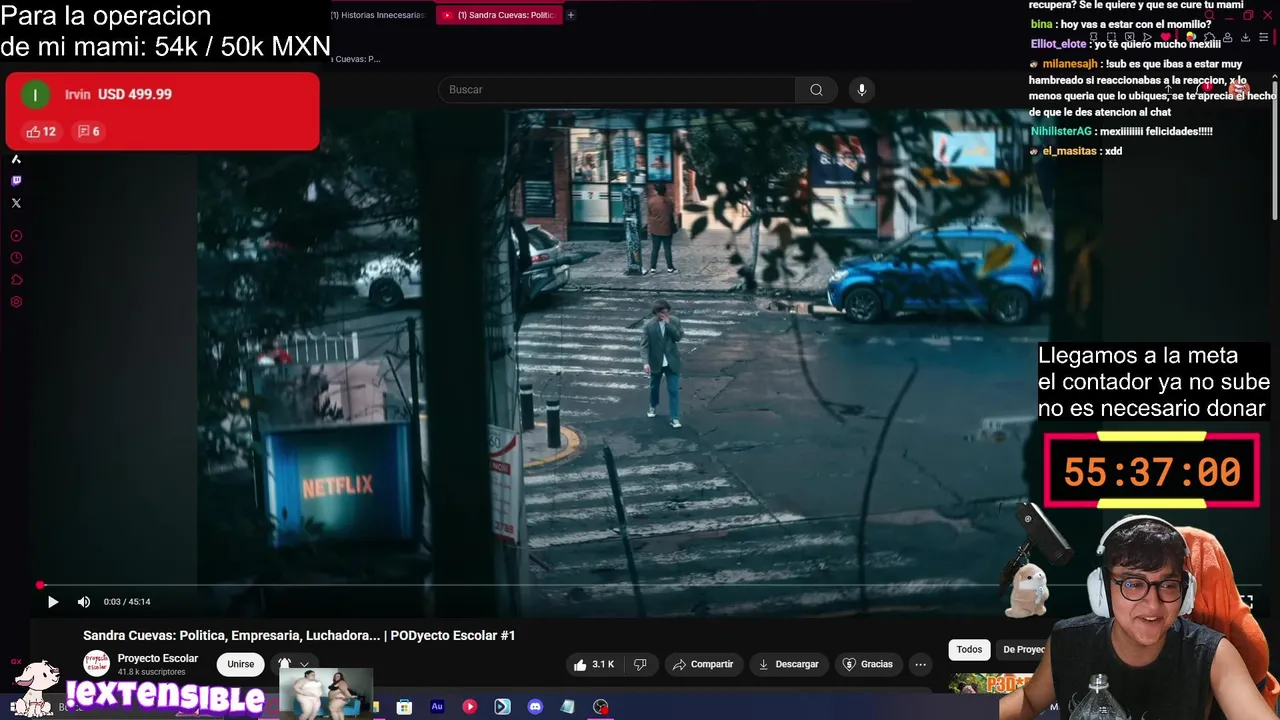Click the heart icon in browser toolbar
This screenshot has width=1280, height=720.
point(1166,37)
